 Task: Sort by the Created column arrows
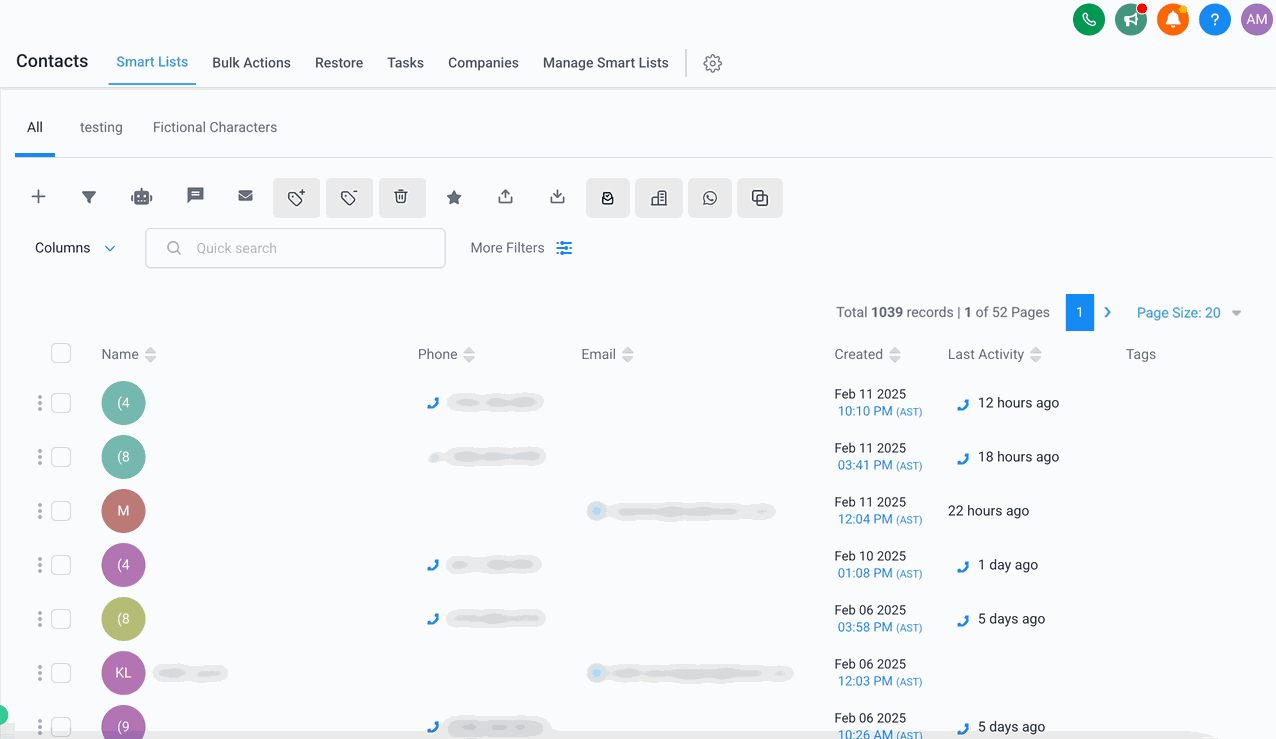[x=895, y=355]
